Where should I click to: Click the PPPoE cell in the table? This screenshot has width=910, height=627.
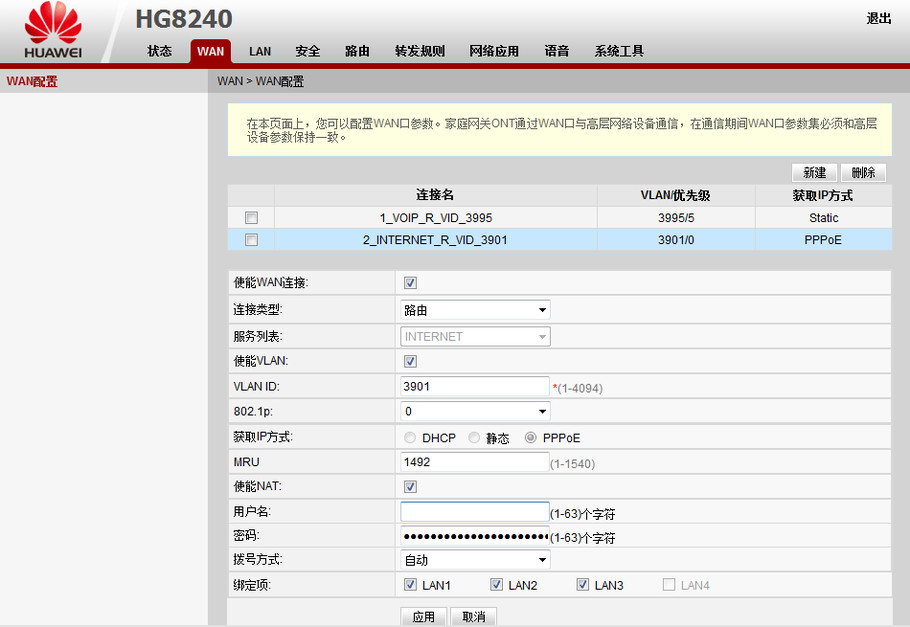tap(823, 240)
